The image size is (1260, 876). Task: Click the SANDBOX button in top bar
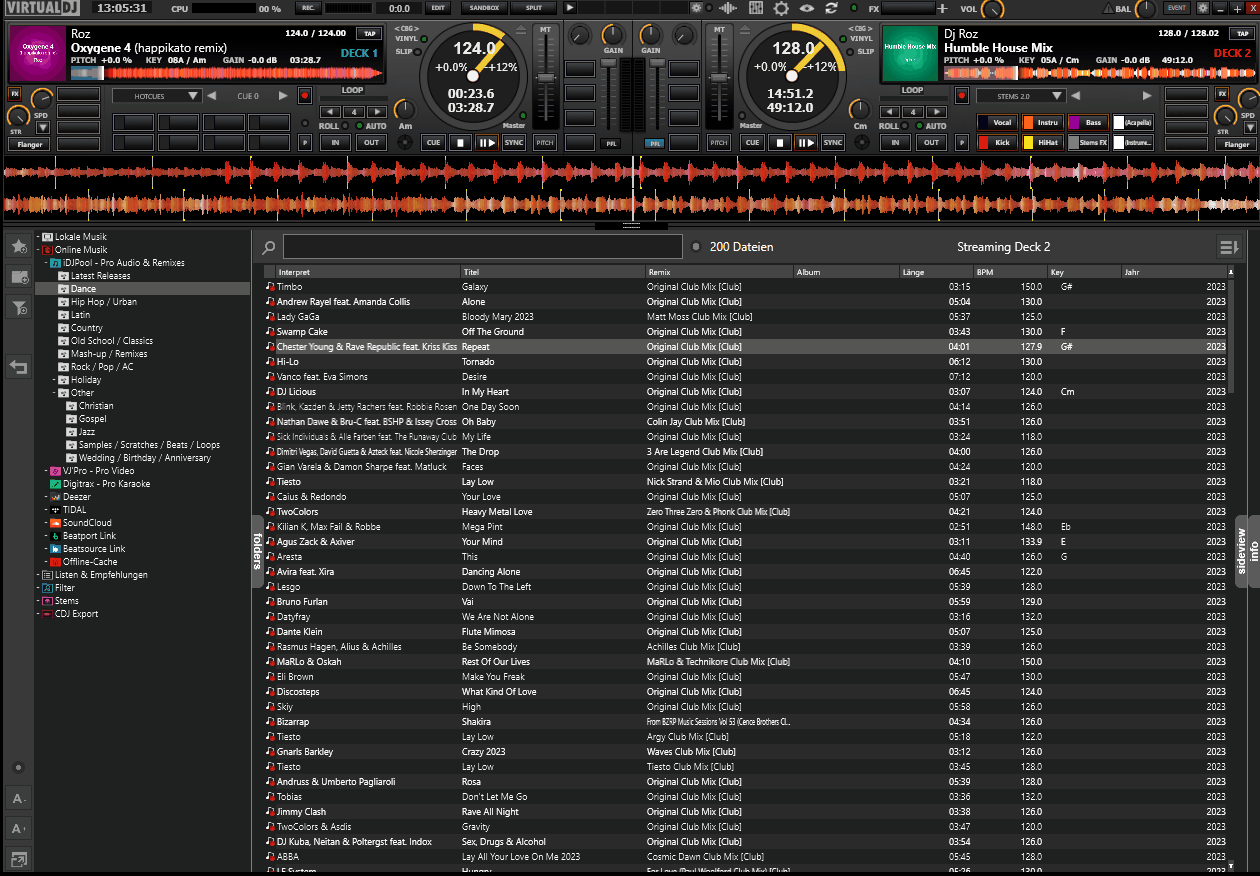(x=484, y=8)
